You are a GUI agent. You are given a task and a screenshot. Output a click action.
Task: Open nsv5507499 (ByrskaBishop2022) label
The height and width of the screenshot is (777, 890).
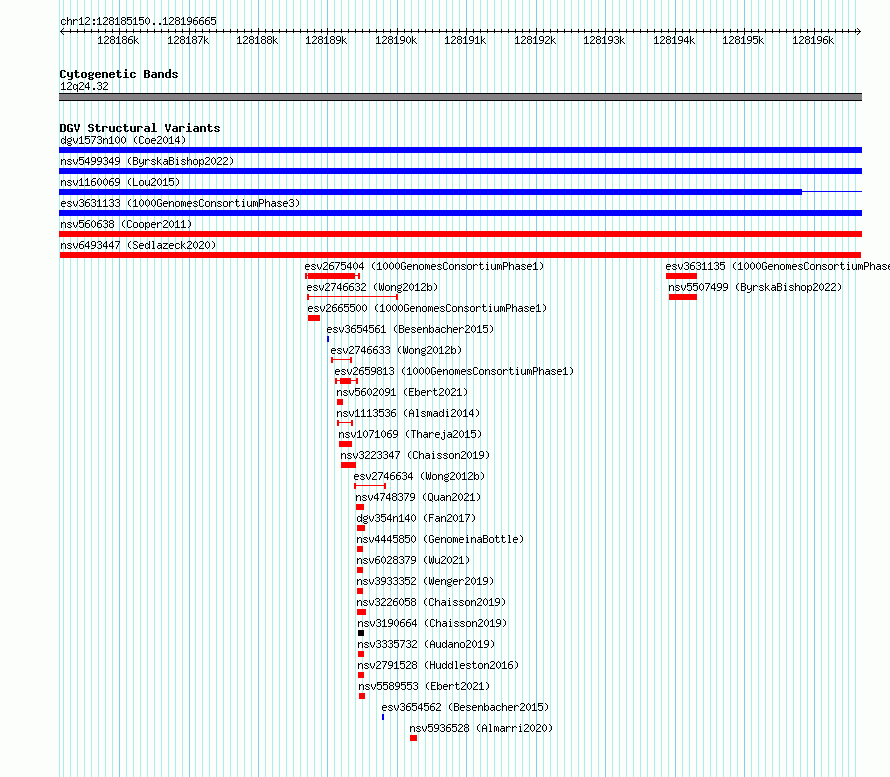point(755,287)
